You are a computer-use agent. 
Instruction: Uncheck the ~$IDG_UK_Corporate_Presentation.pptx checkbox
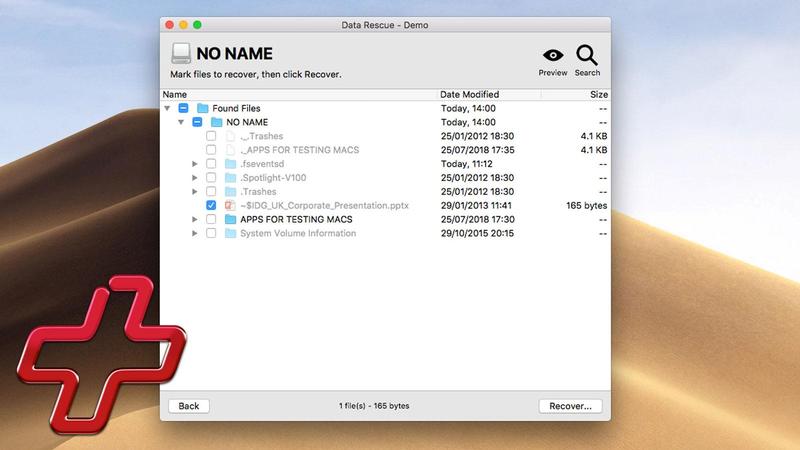click(211, 205)
